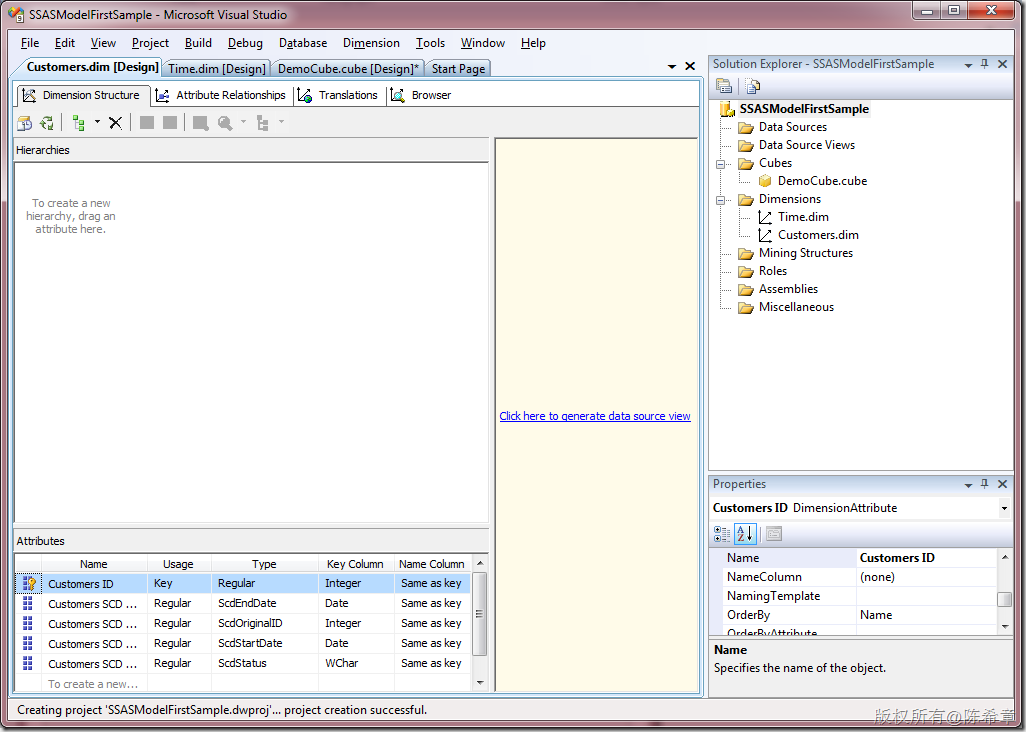Open the Dimension menu

click(371, 43)
